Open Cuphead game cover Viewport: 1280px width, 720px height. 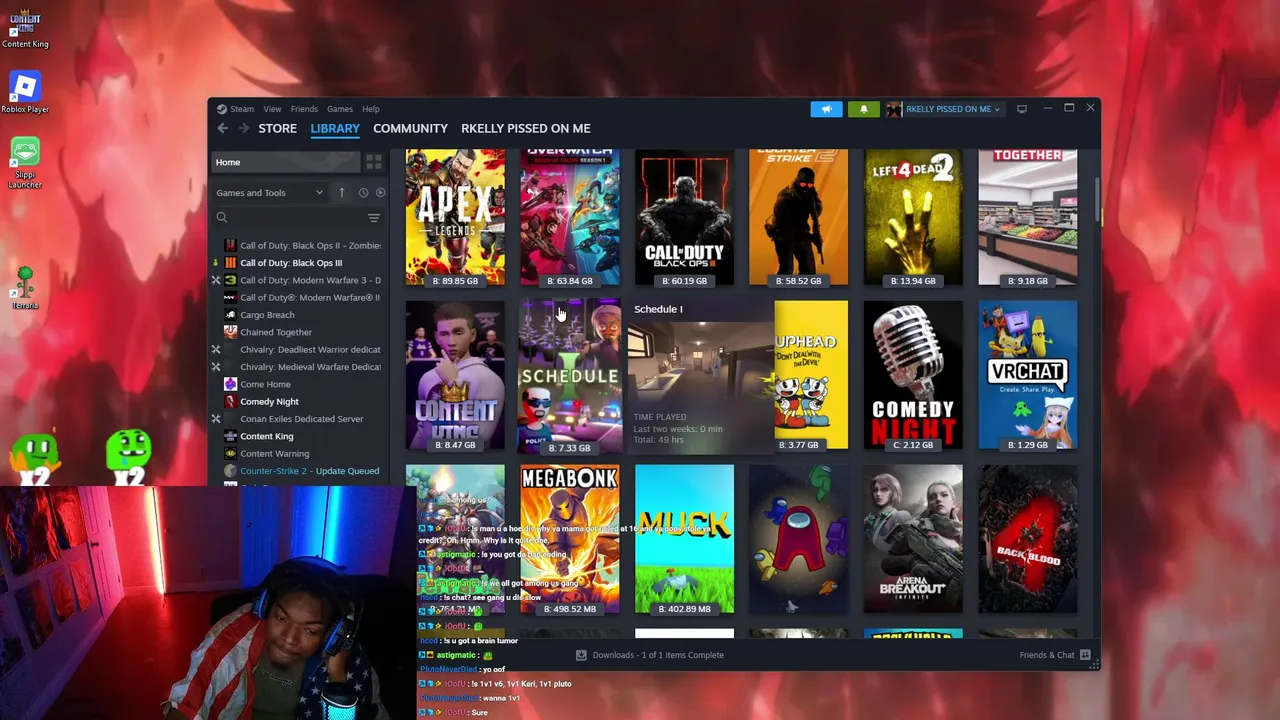(811, 375)
